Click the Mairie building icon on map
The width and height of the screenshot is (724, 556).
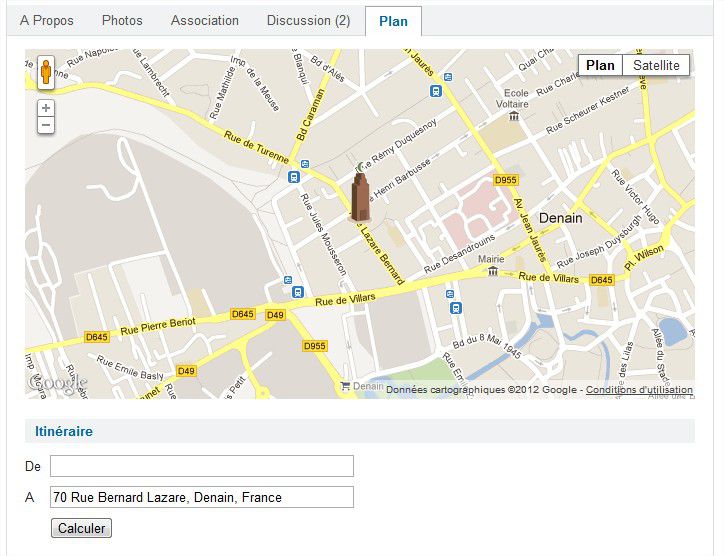pos(493,270)
